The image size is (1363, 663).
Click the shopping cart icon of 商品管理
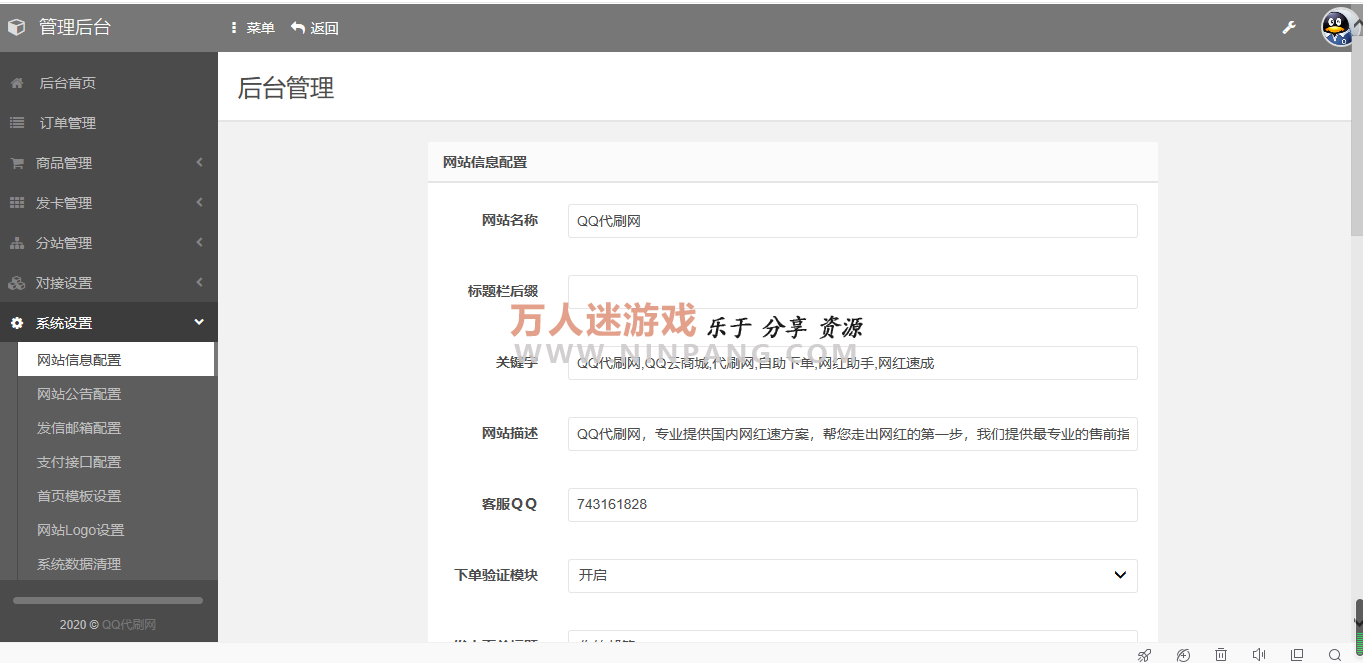(x=17, y=162)
